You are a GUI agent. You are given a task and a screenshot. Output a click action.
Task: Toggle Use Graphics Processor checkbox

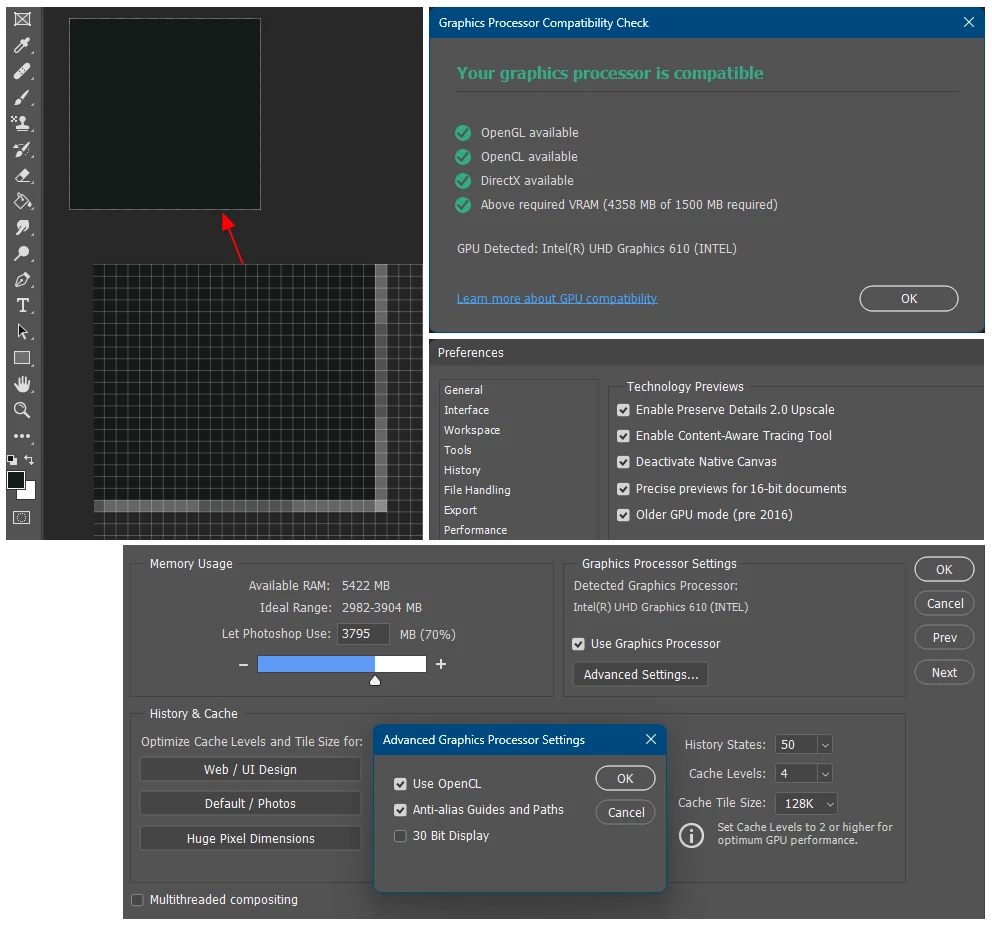tap(578, 644)
